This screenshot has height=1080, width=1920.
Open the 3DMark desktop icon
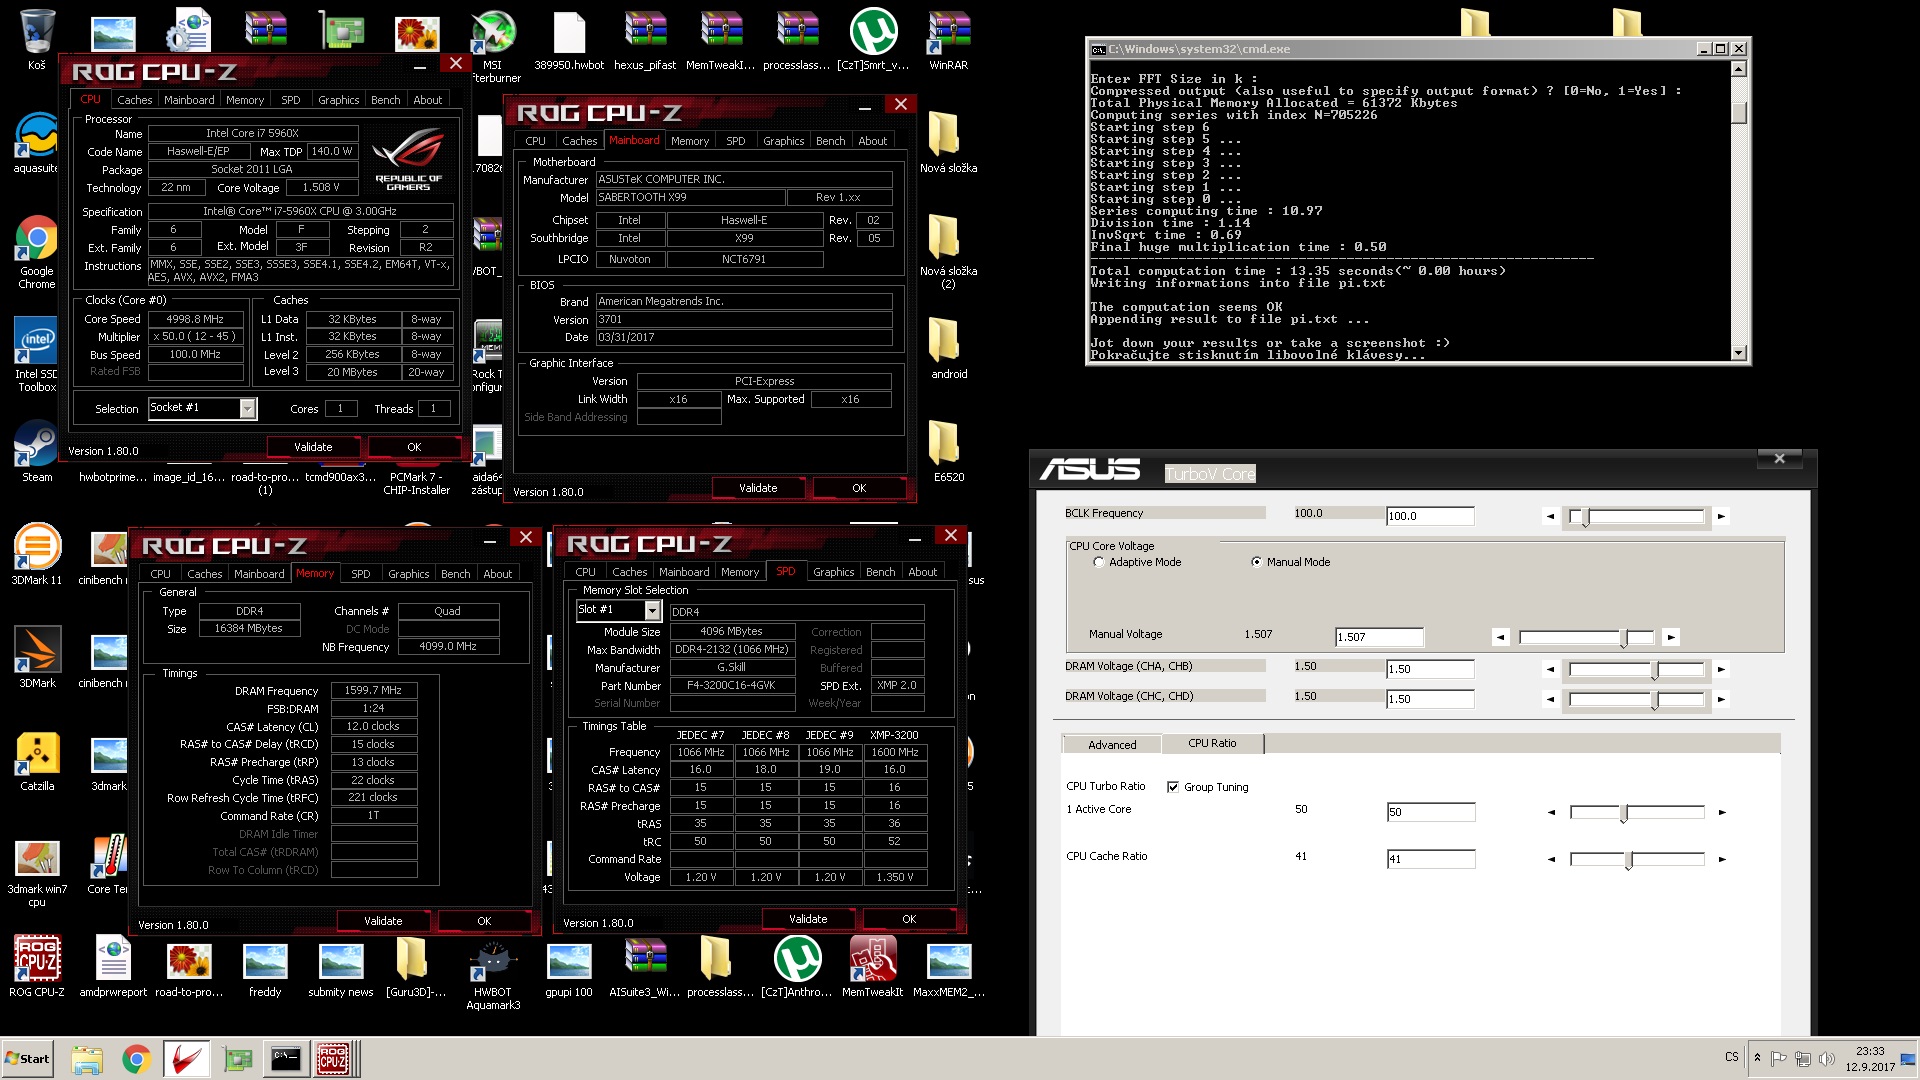37,658
